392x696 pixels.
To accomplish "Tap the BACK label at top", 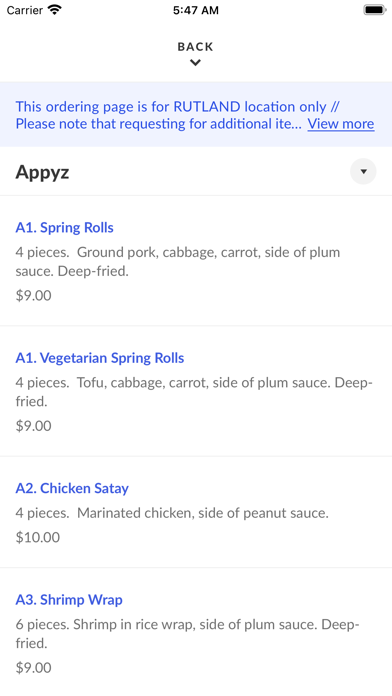I will tap(195, 47).
